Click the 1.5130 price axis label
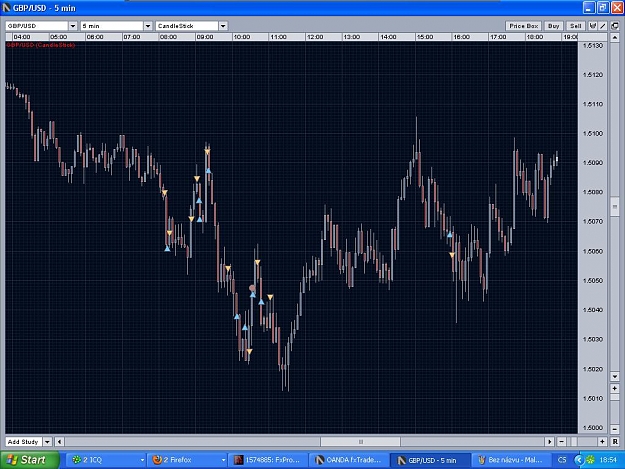Screen dimensions: 625x469 pyautogui.click(x=593, y=45)
